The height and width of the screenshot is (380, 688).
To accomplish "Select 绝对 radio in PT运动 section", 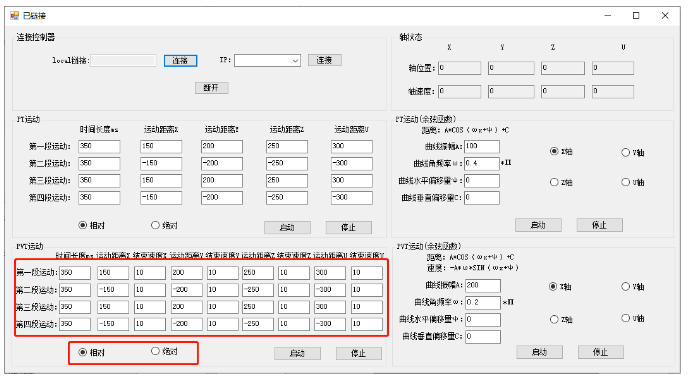I will tap(164, 226).
